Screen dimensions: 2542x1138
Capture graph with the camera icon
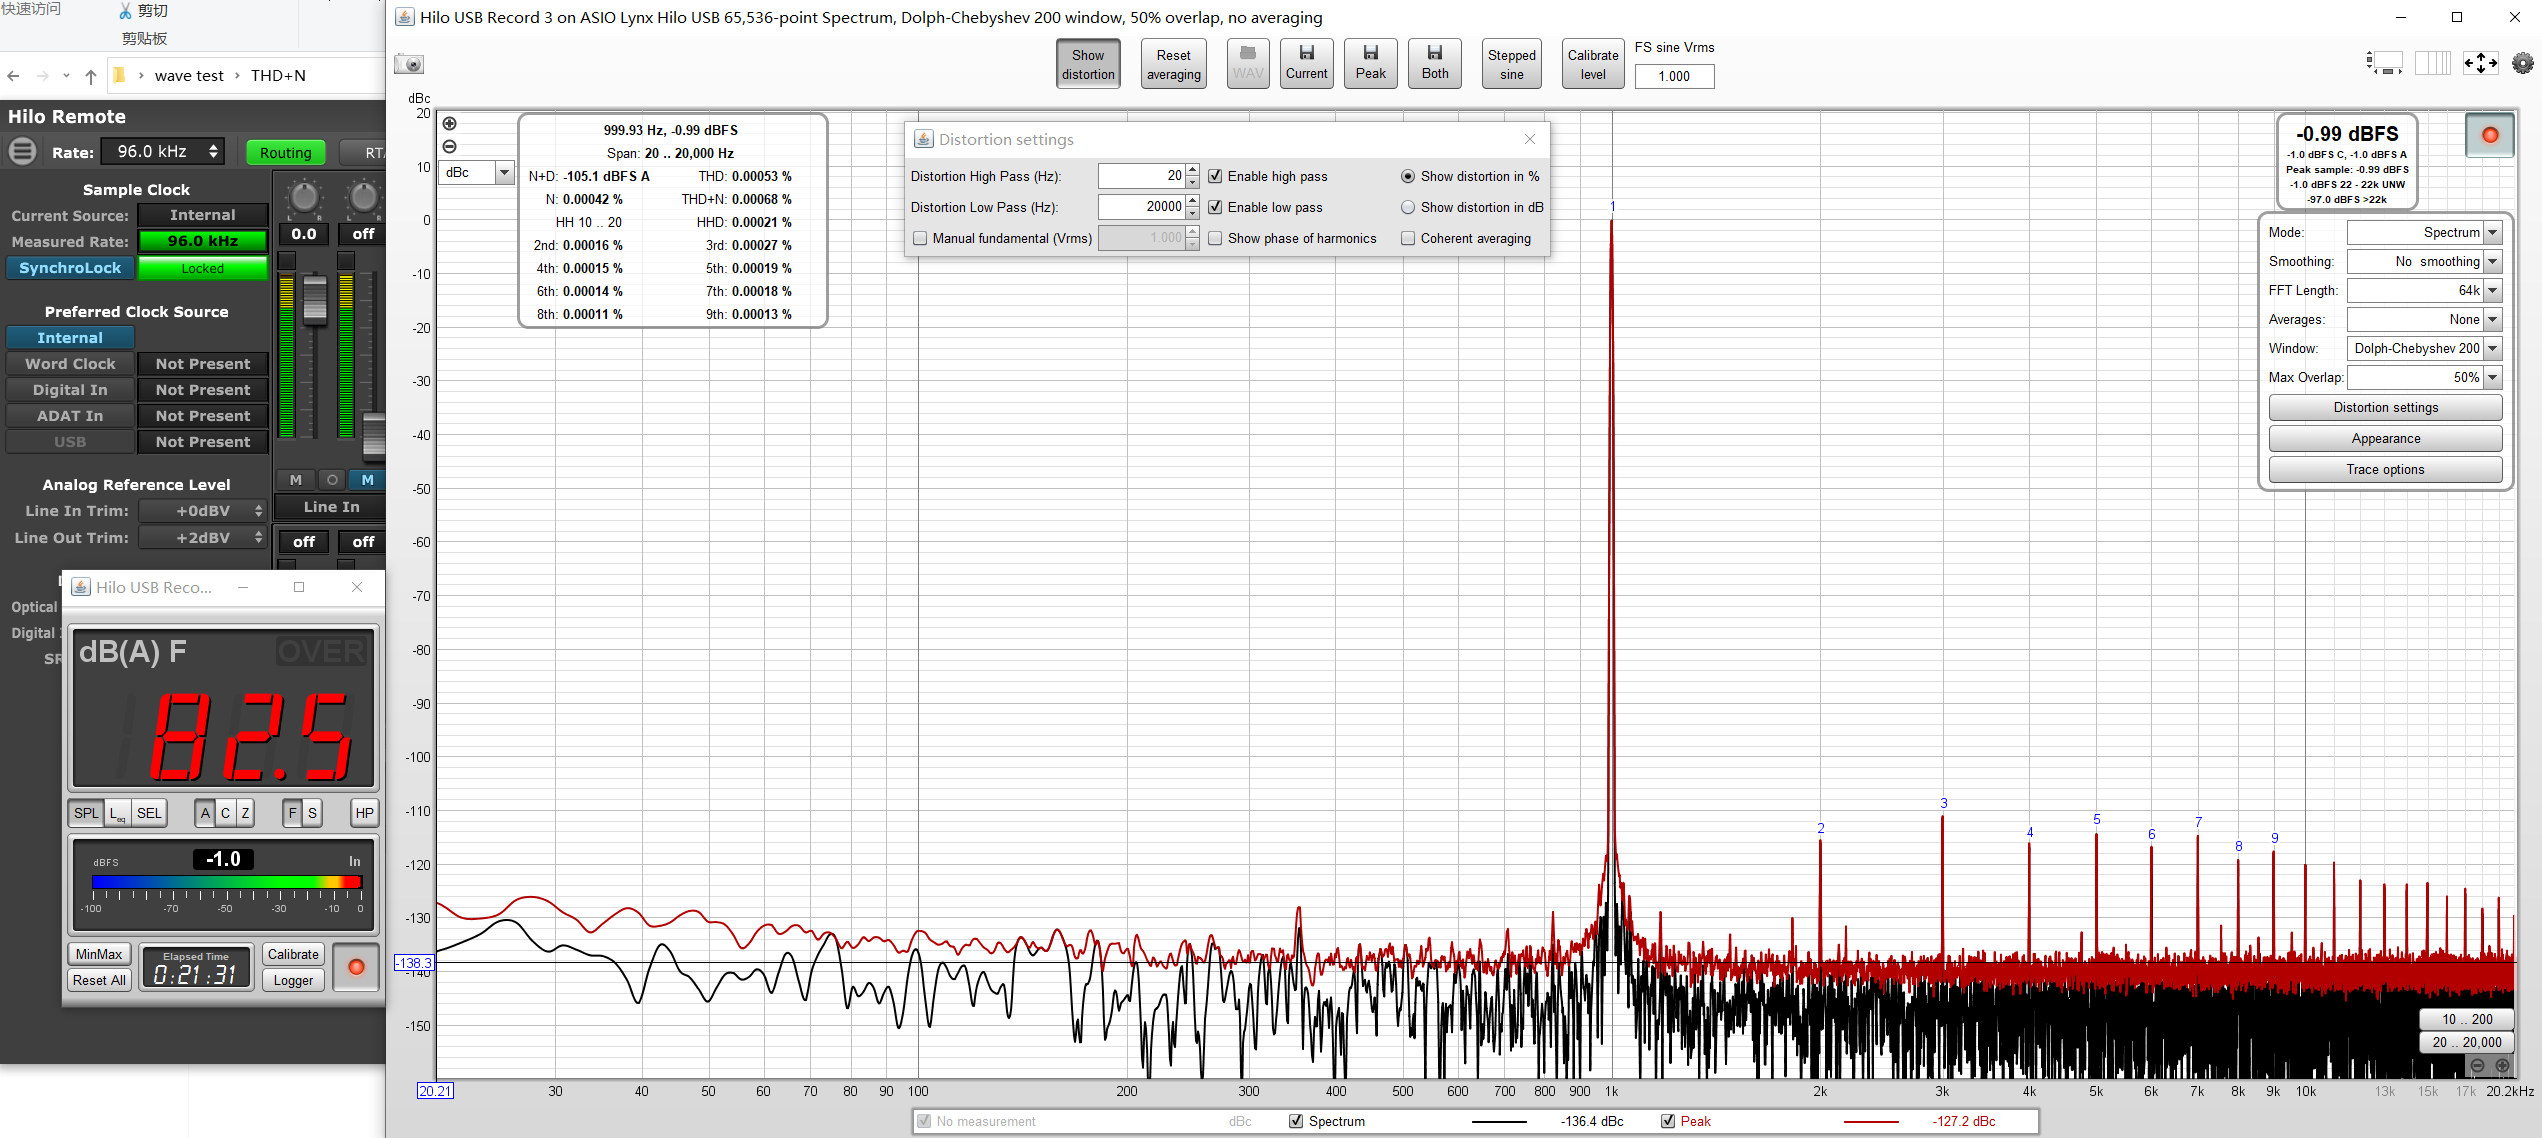click(x=409, y=64)
